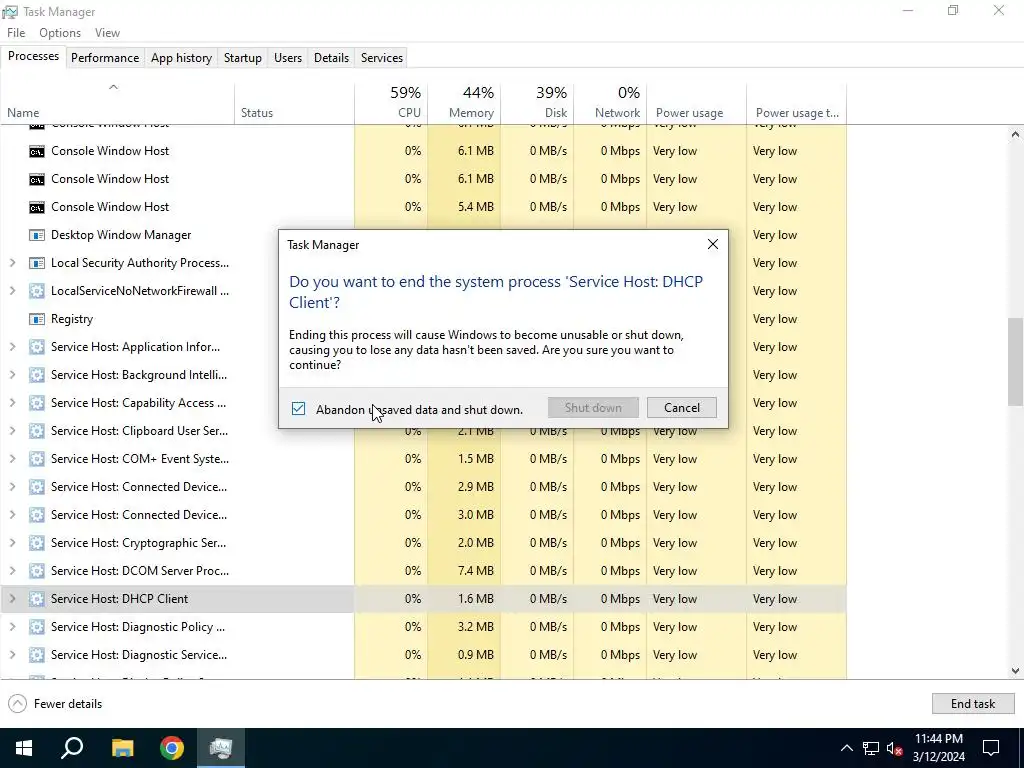Expand Service Host: Cryptographic Ser... row
The image size is (1024, 768).
click(x=12, y=543)
